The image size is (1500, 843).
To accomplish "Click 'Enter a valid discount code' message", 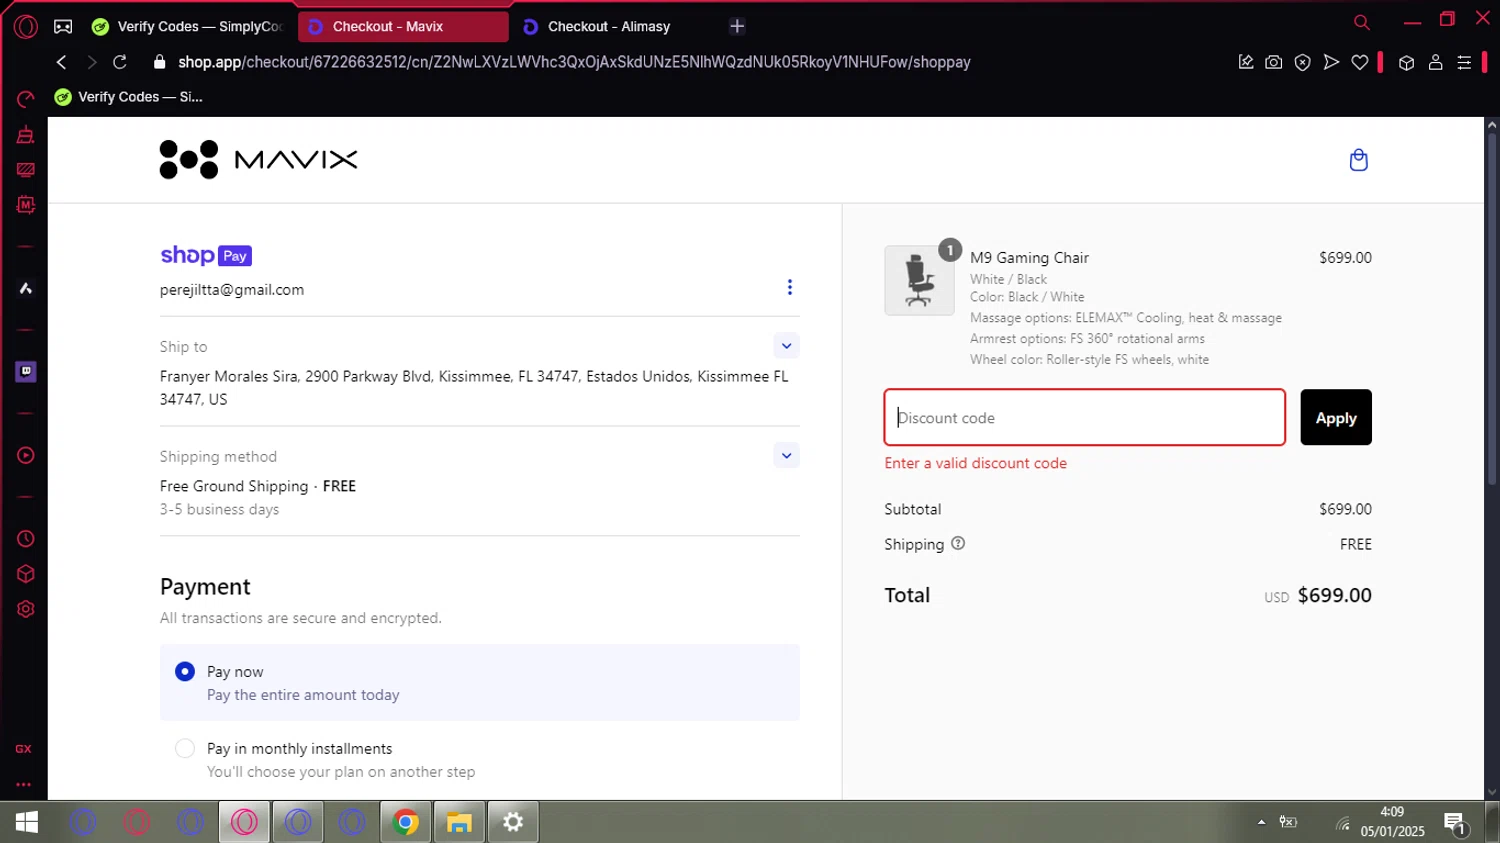I will 975,463.
